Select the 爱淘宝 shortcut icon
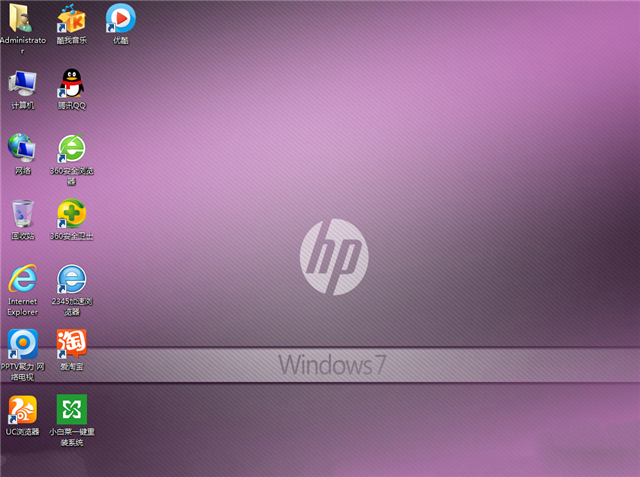 coord(71,343)
